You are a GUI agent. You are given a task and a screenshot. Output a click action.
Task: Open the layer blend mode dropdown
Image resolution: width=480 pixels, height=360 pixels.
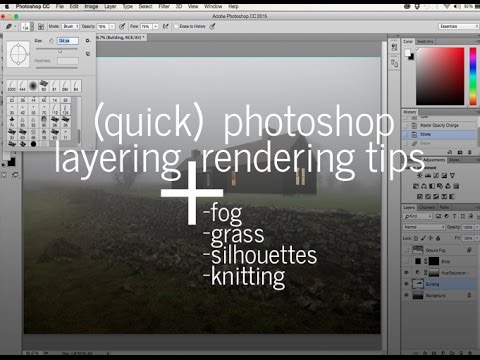tap(424, 227)
